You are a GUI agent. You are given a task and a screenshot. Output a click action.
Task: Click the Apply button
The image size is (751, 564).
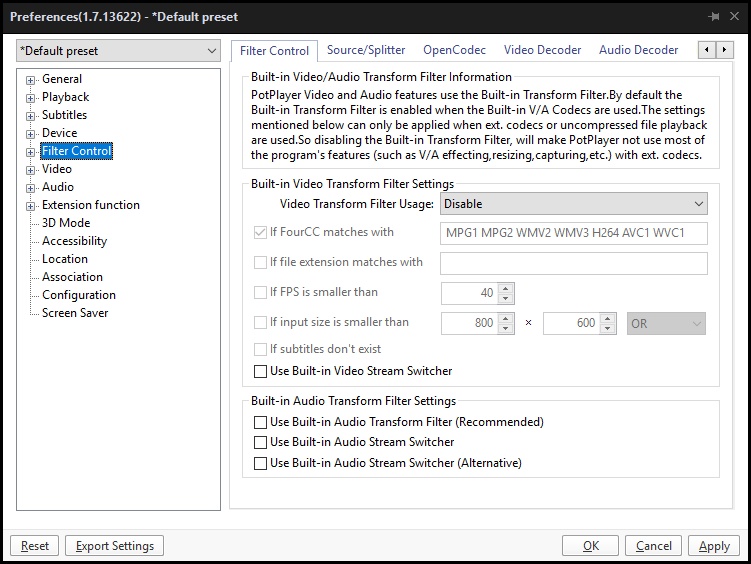tap(714, 546)
